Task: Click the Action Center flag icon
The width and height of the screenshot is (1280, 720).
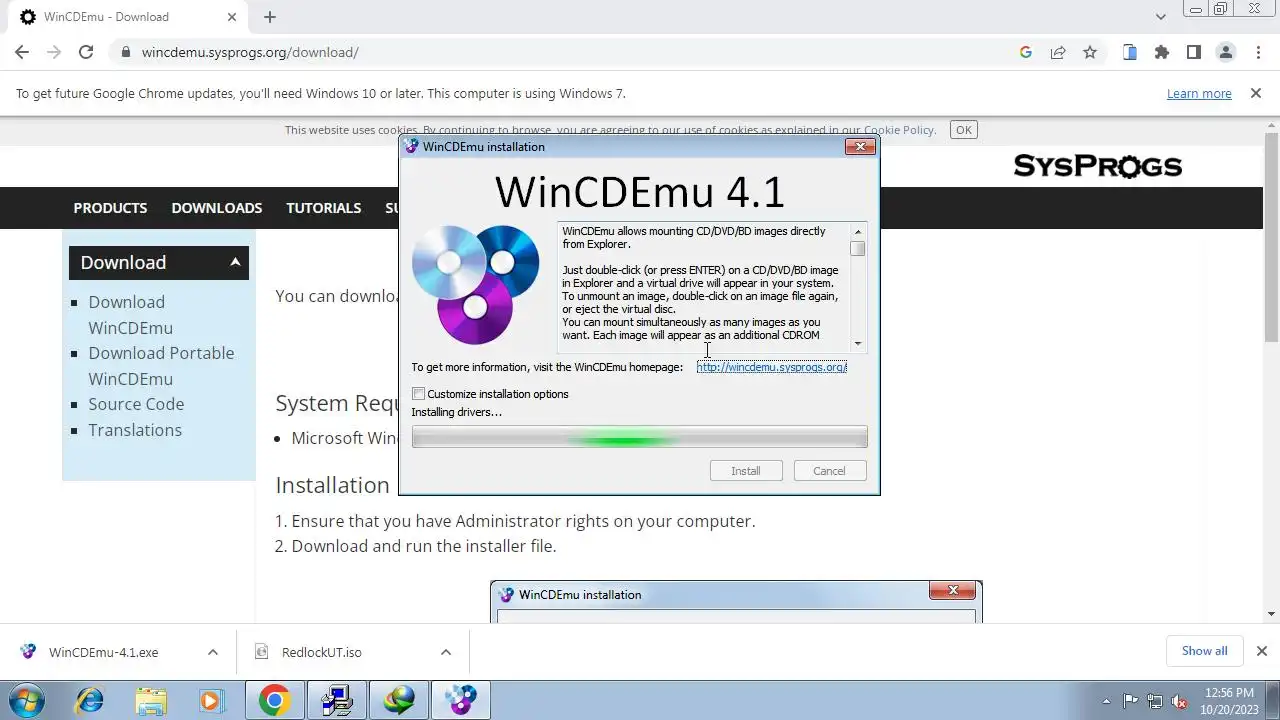Action: coord(1131,701)
